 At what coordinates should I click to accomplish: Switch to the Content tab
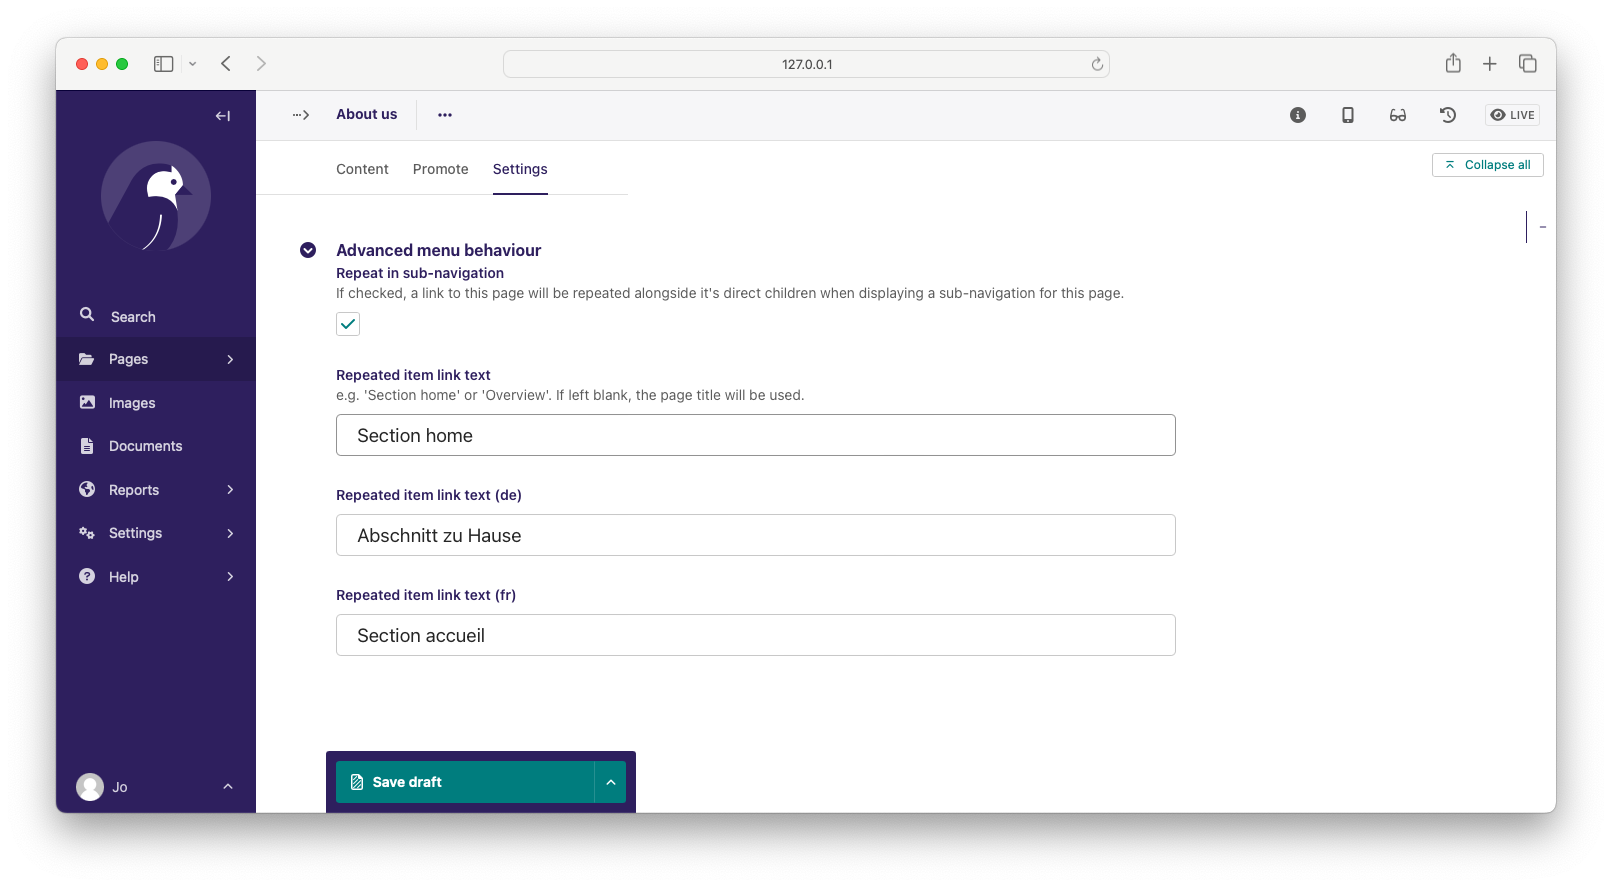point(362,169)
